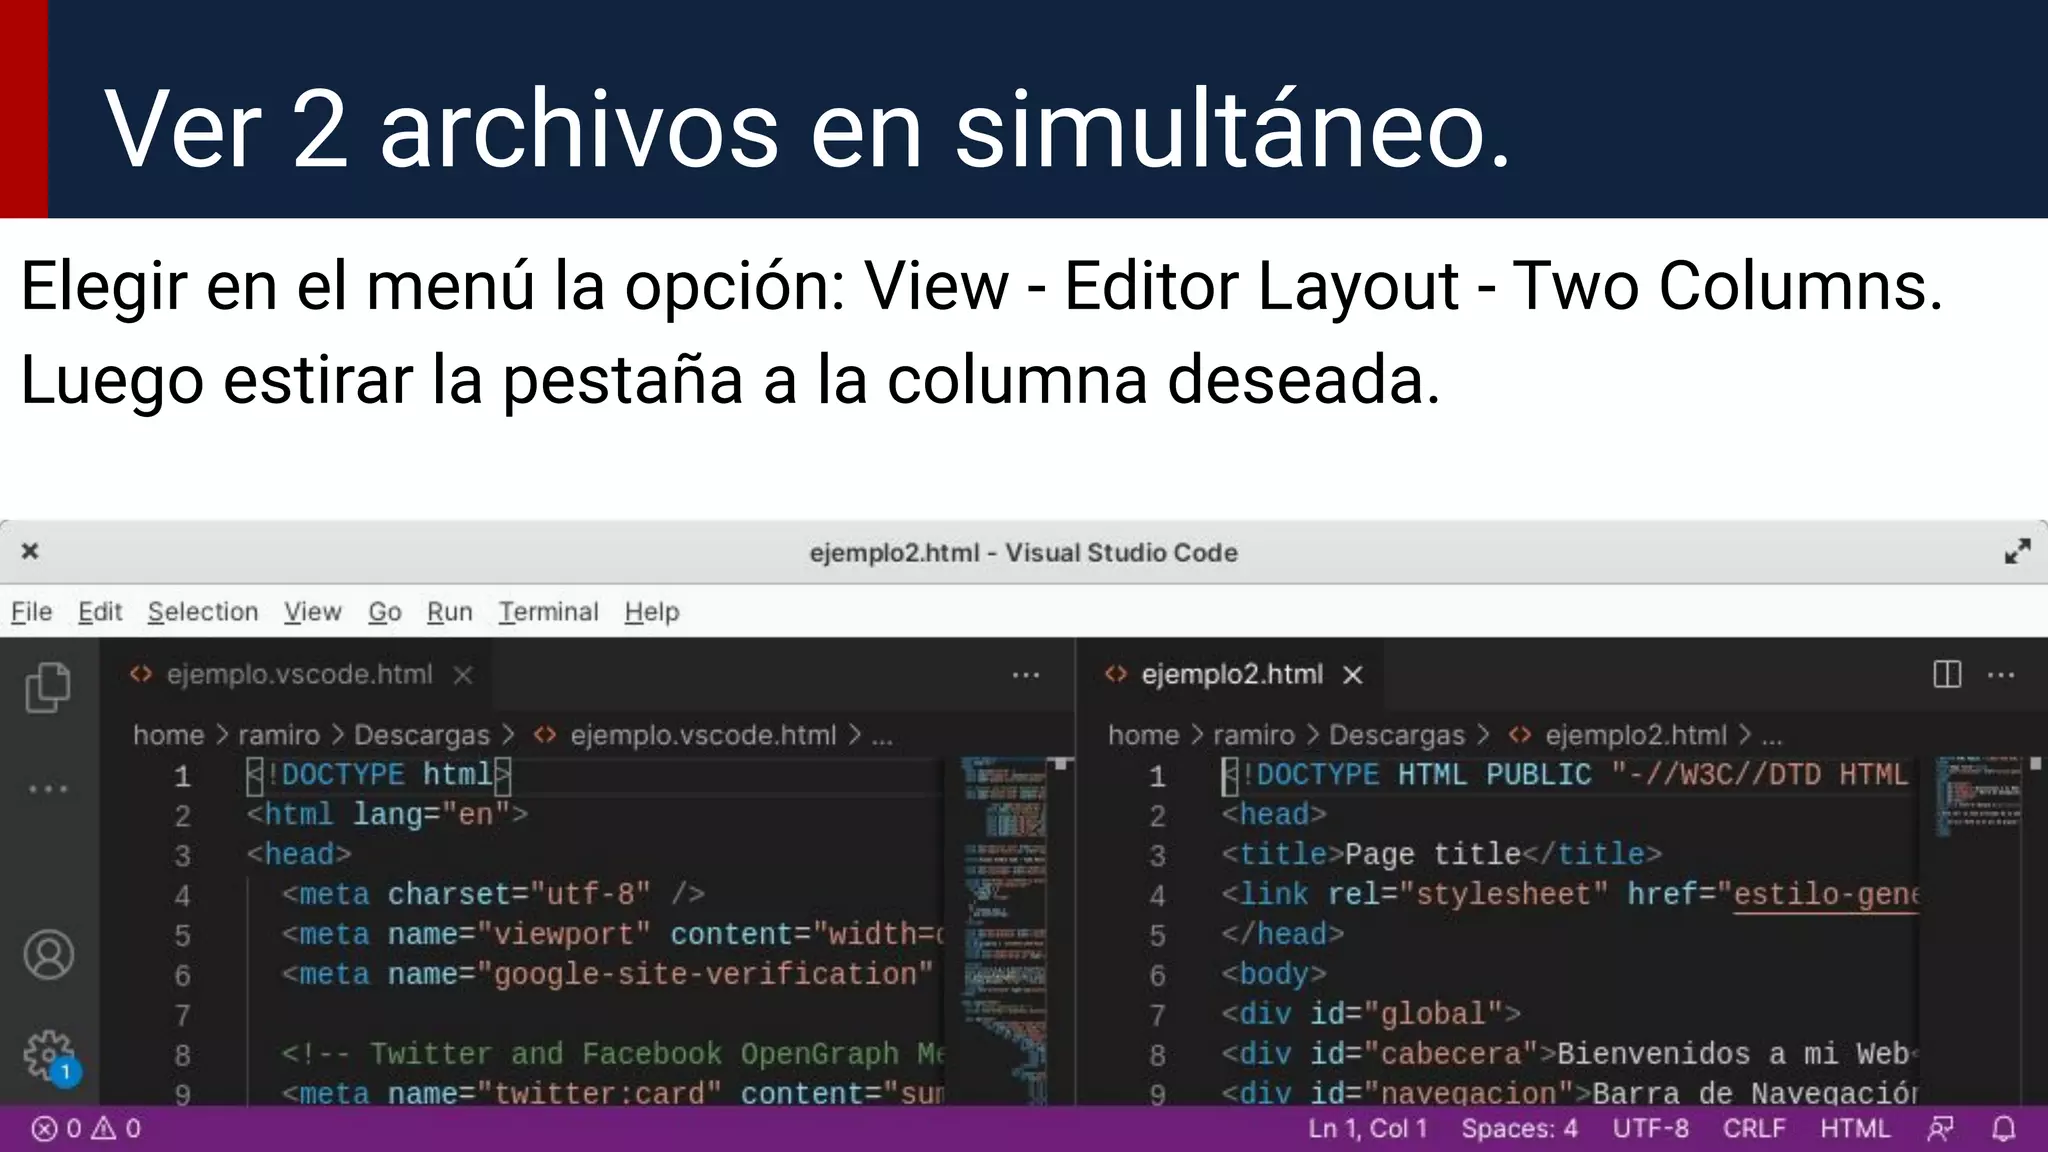Click 'ramiro' breadcrumb in right editor
The image size is (2048, 1152).
[1254, 735]
